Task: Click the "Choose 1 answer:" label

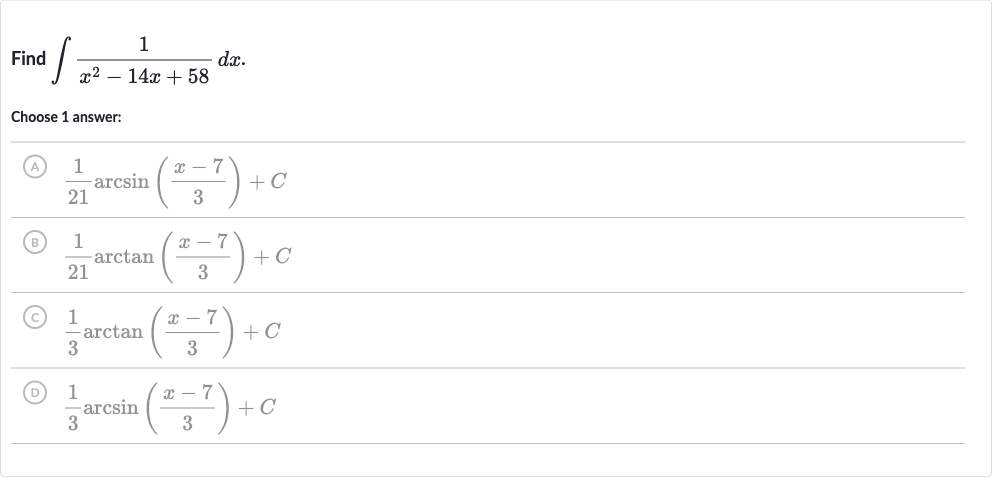Action: pyautogui.click(x=66, y=117)
